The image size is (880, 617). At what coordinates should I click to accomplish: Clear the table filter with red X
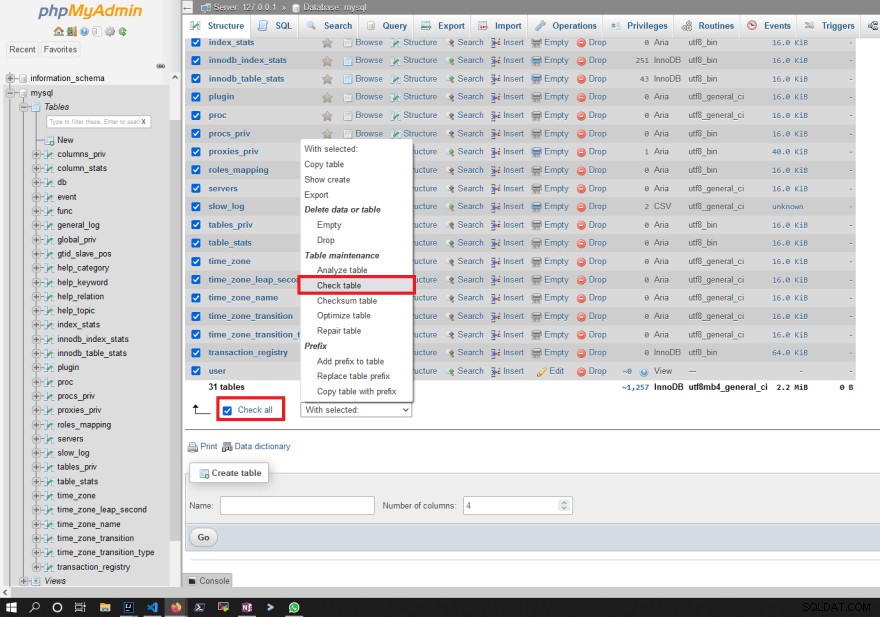144,121
